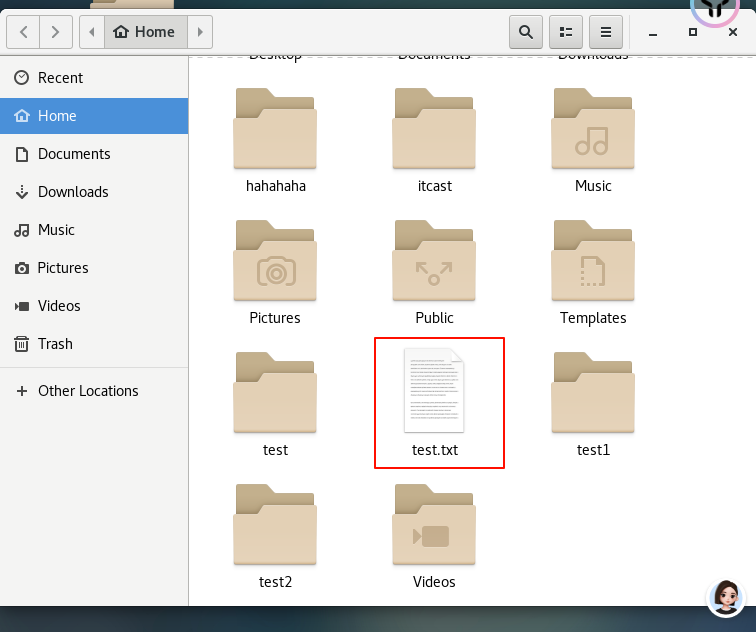Select Home in the sidebar
Screen dimensions: 756x632
[x=94, y=116]
